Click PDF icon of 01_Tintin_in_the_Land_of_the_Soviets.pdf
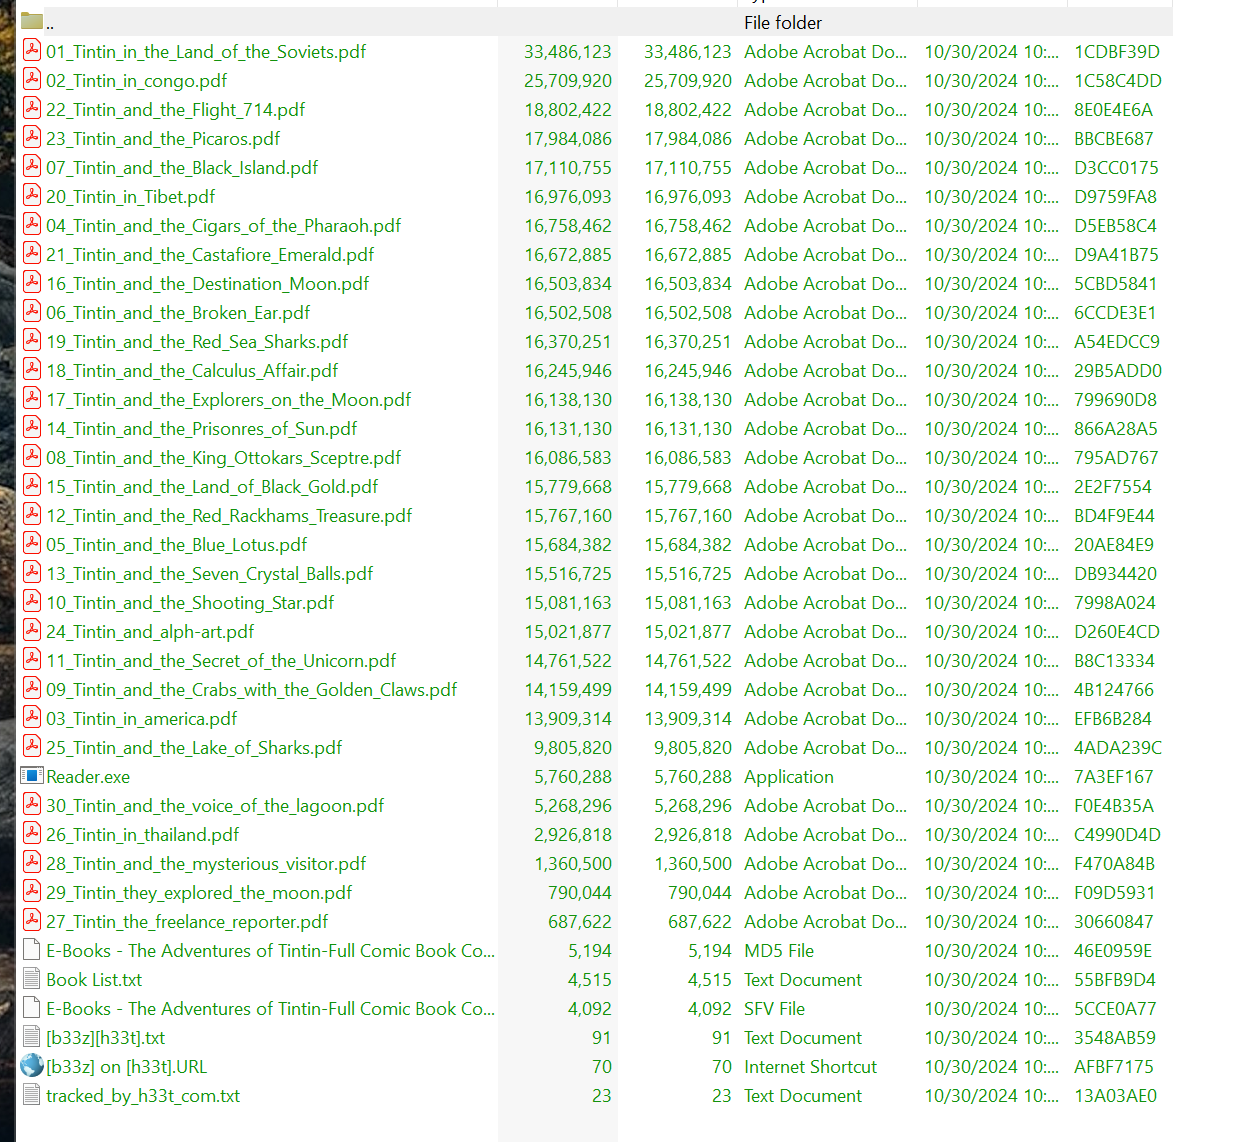The height and width of the screenshot is (1142, 1252). click(32, 50)
